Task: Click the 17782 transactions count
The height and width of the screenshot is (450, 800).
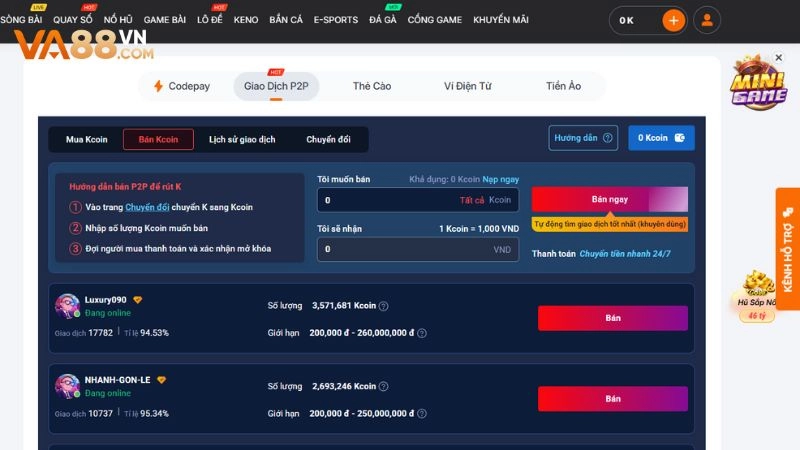Action: click(101, 333)
